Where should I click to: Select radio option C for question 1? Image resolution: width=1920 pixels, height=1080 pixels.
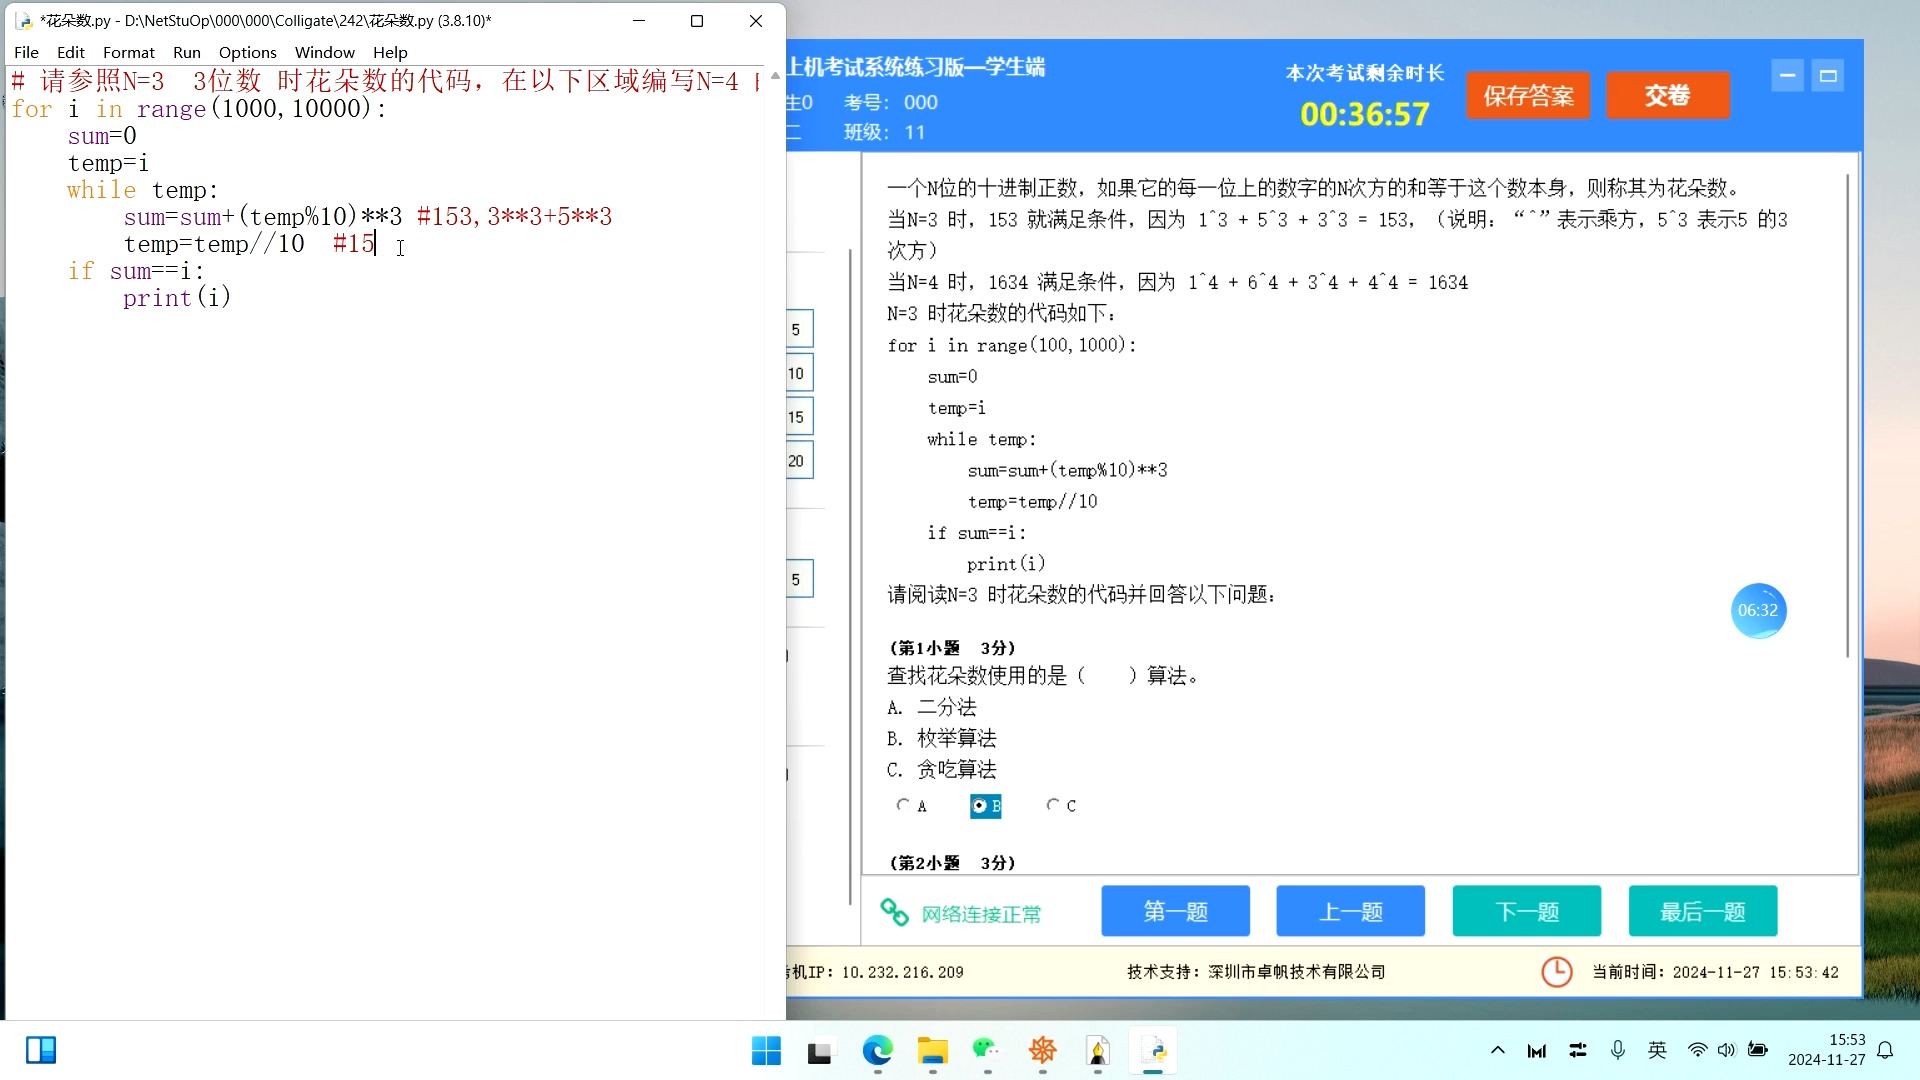[x=1053, y=805]
